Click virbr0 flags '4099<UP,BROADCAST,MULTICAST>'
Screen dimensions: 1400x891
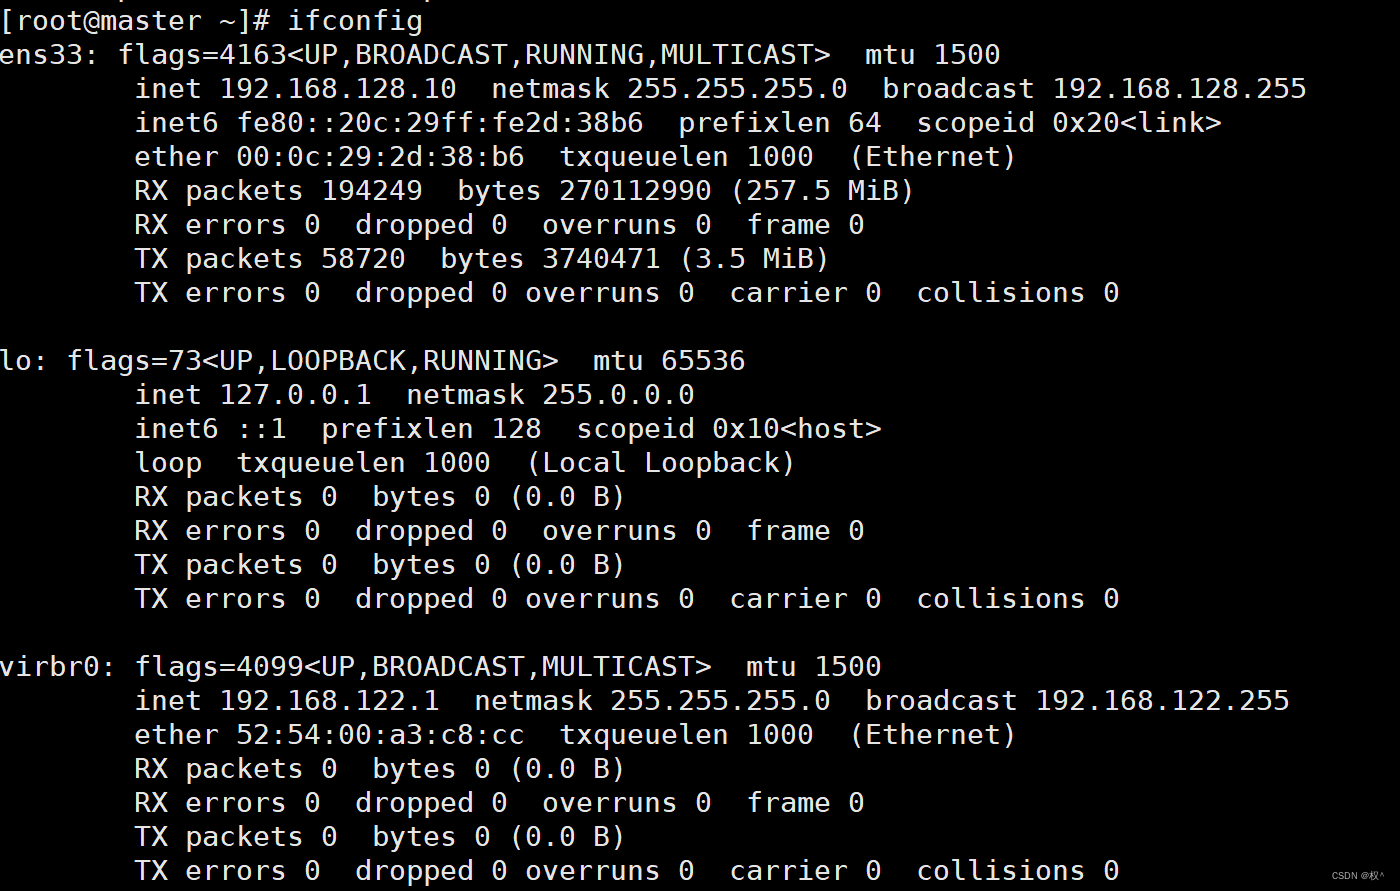pyautogui.click(x=475, y=666)
